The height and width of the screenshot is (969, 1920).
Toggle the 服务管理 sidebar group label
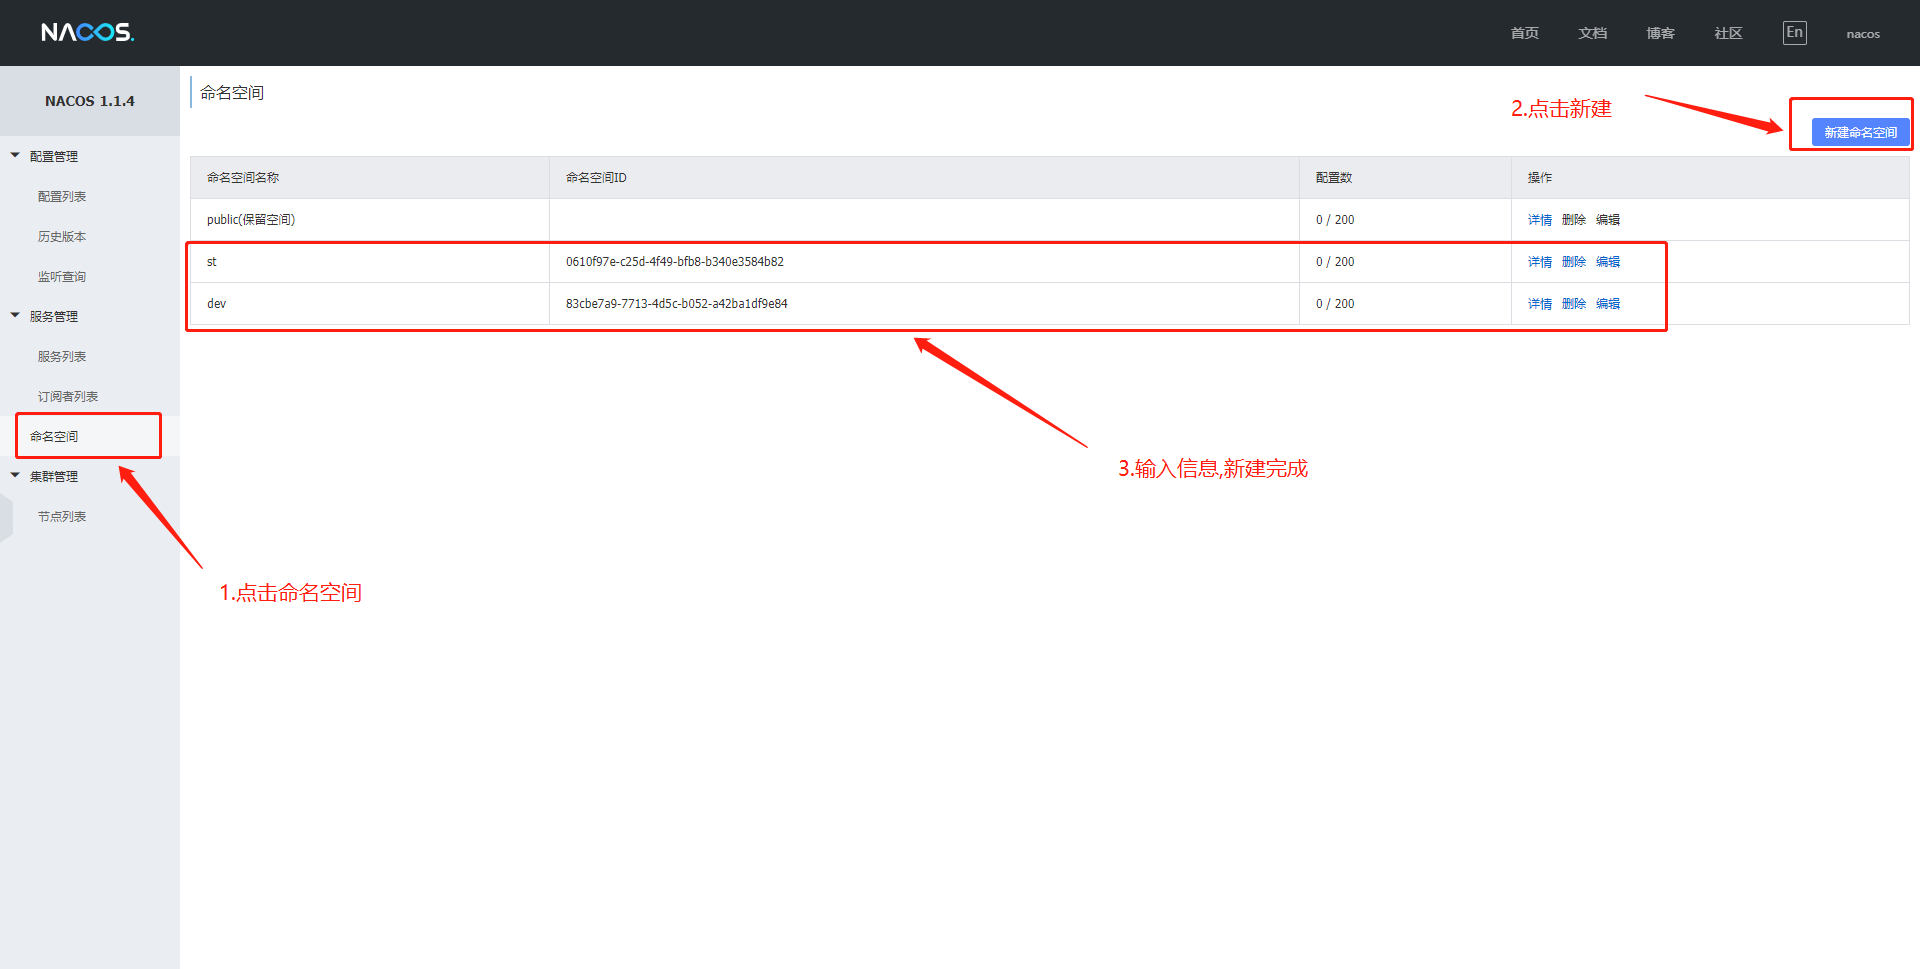54,317
